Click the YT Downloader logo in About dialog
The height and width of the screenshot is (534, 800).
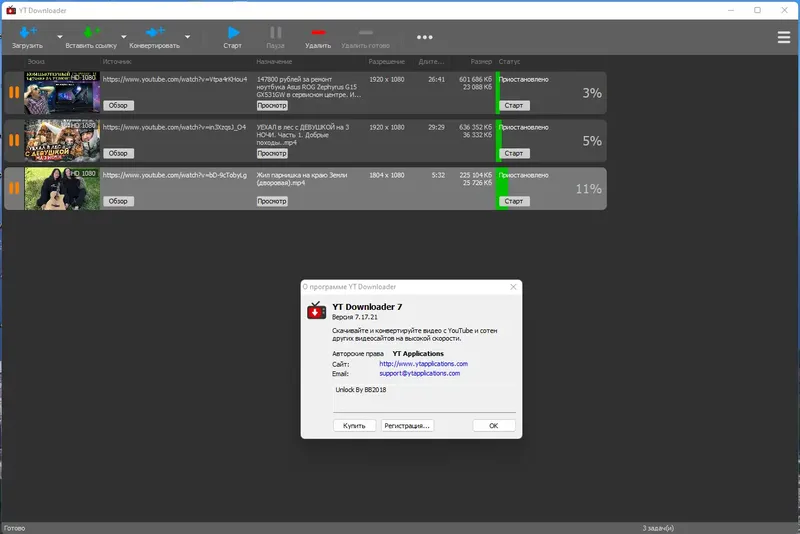point(316,311)
